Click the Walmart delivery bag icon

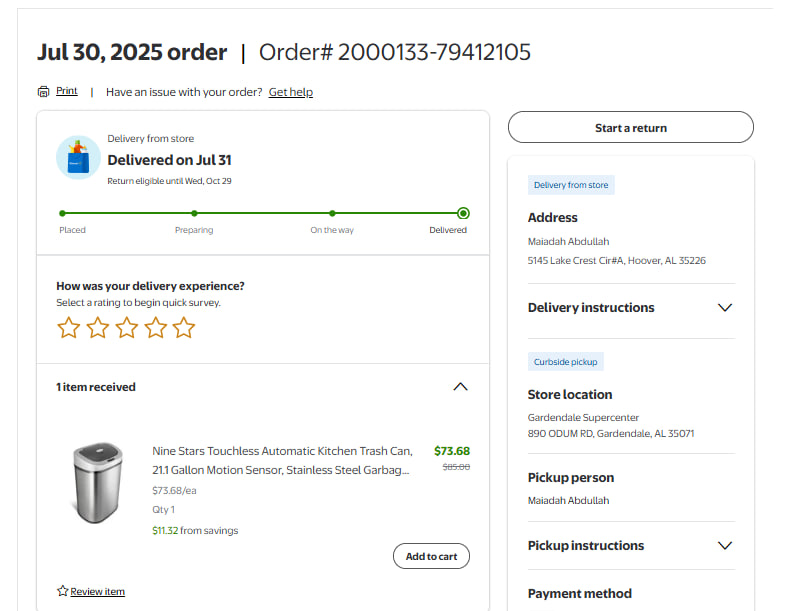tap(78, 158)
